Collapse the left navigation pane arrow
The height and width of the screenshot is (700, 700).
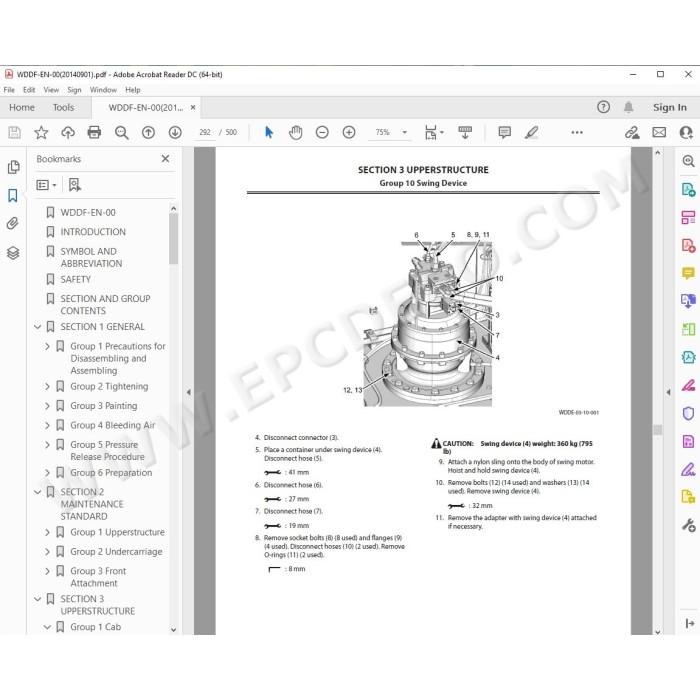pyautogui.click(x=189, y=392)
